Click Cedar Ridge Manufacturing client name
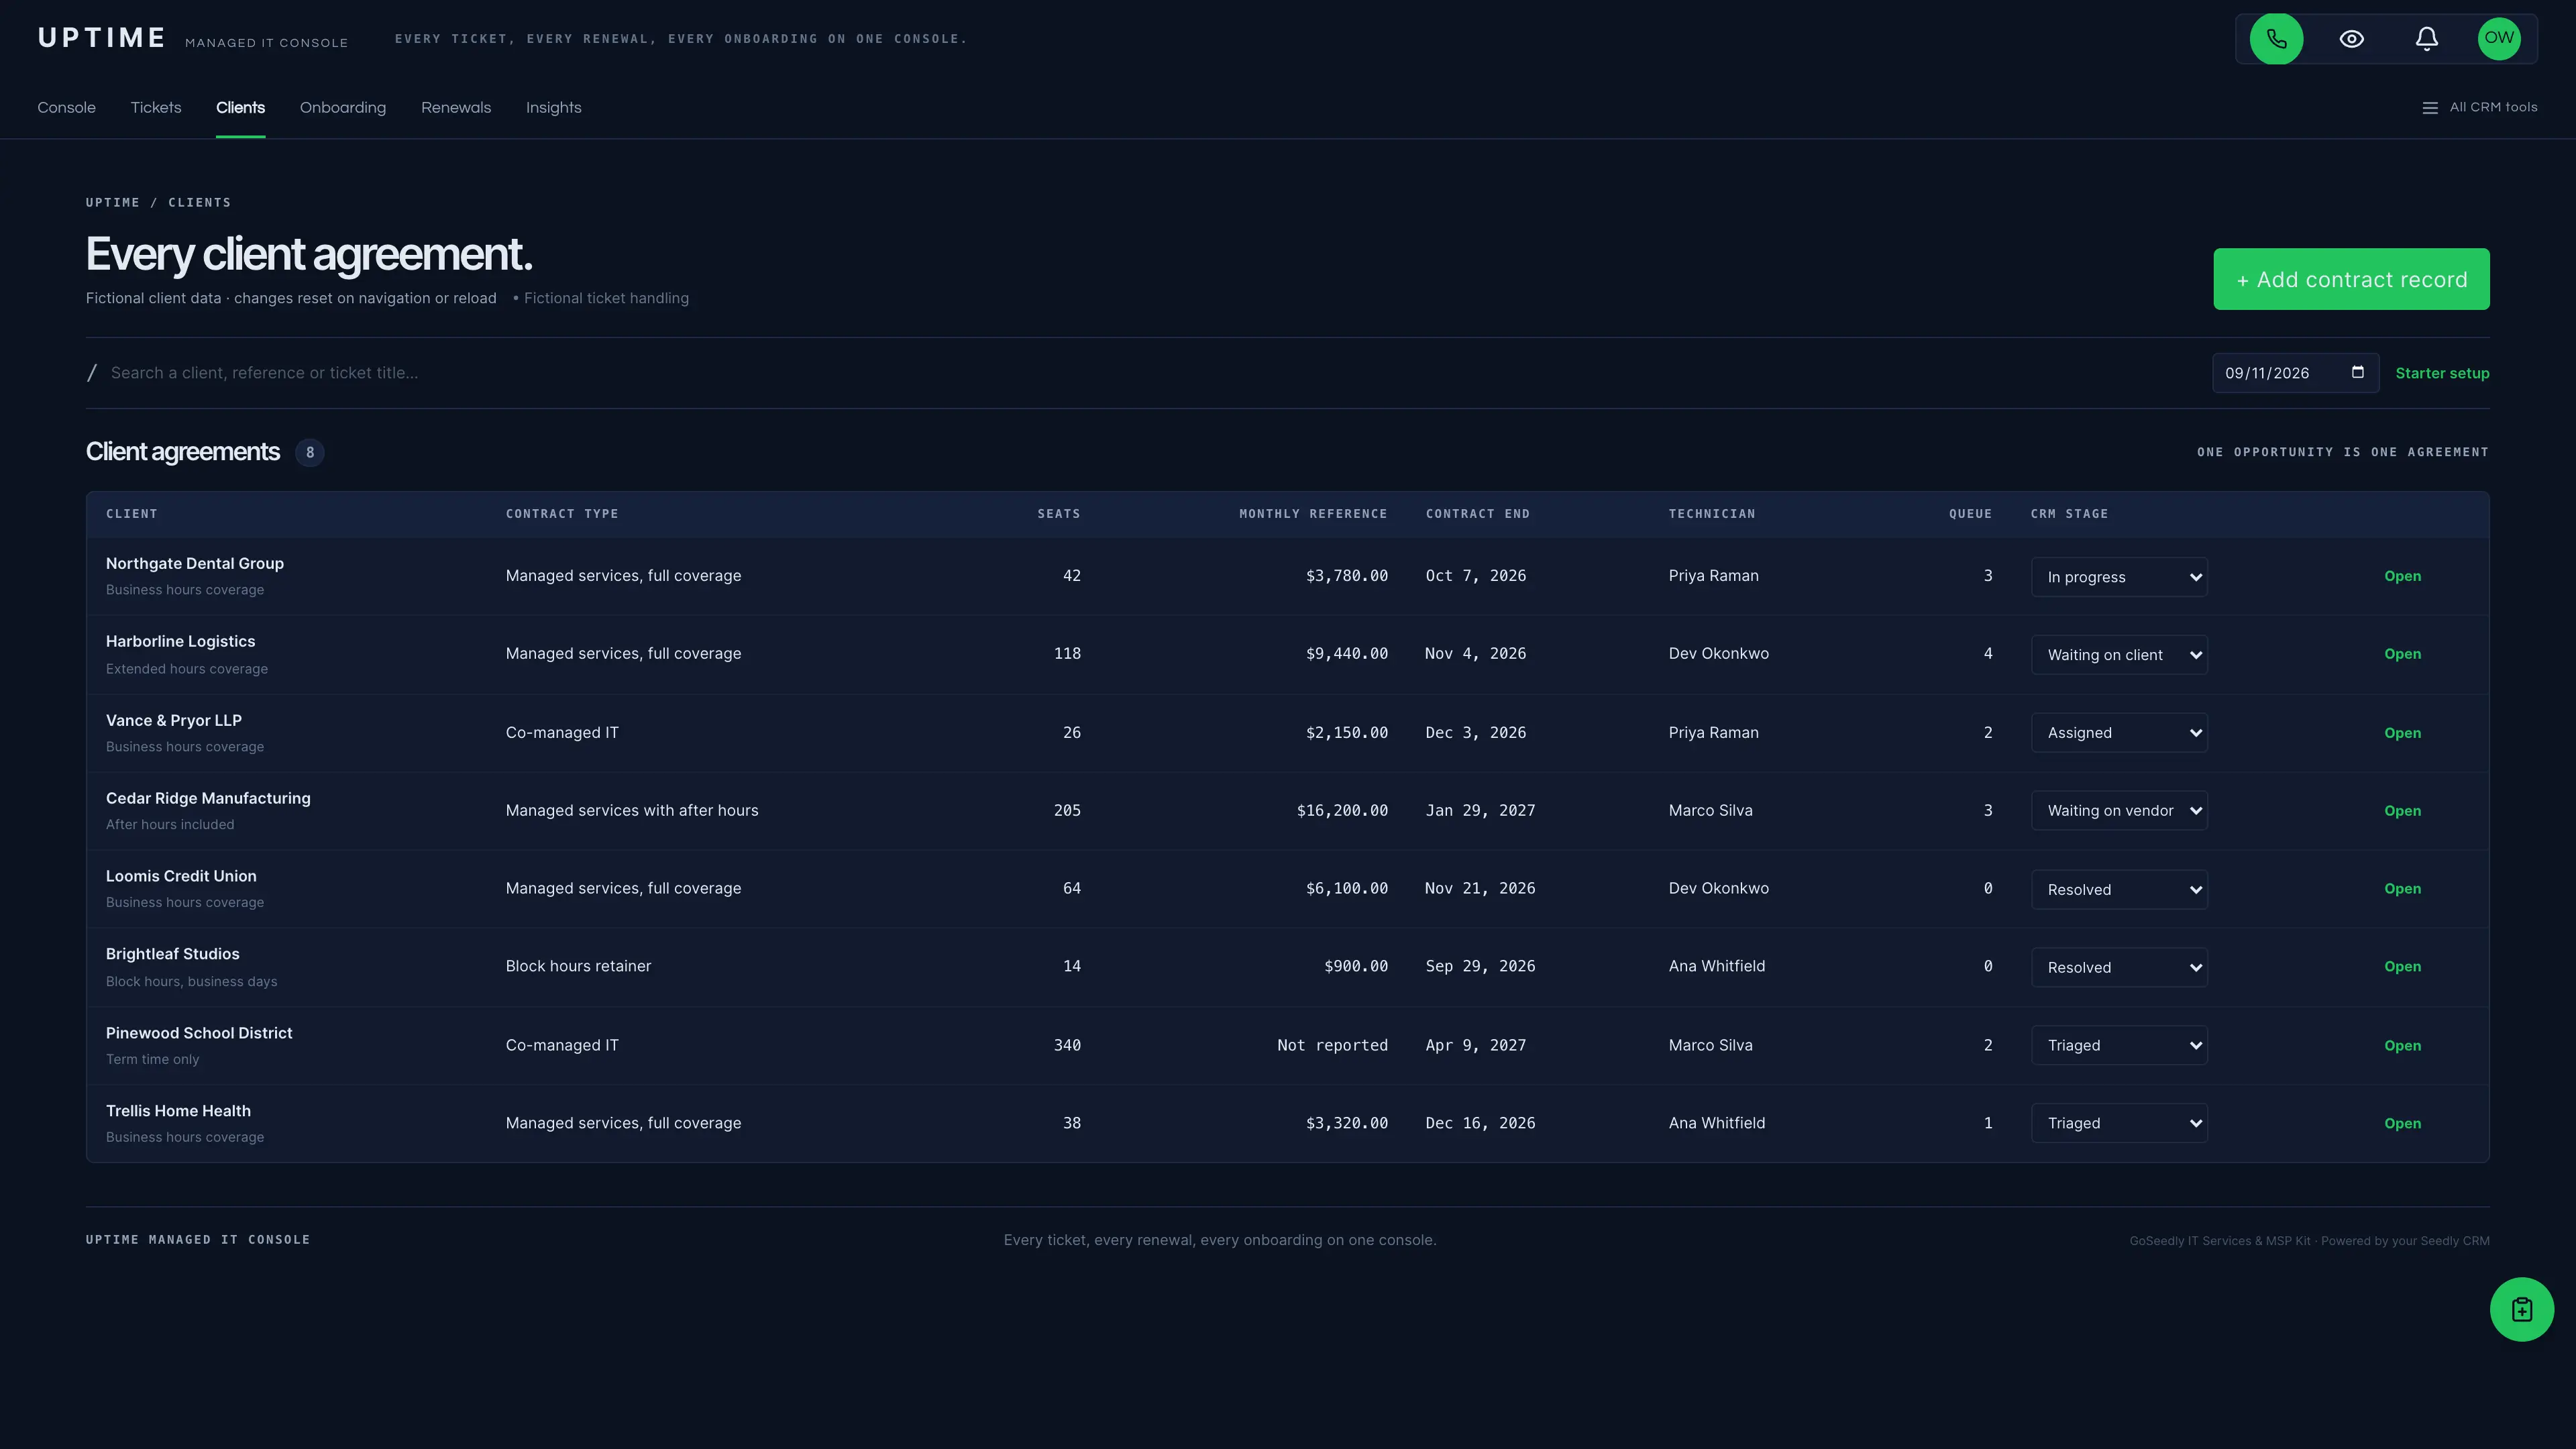 click(208, 799)
